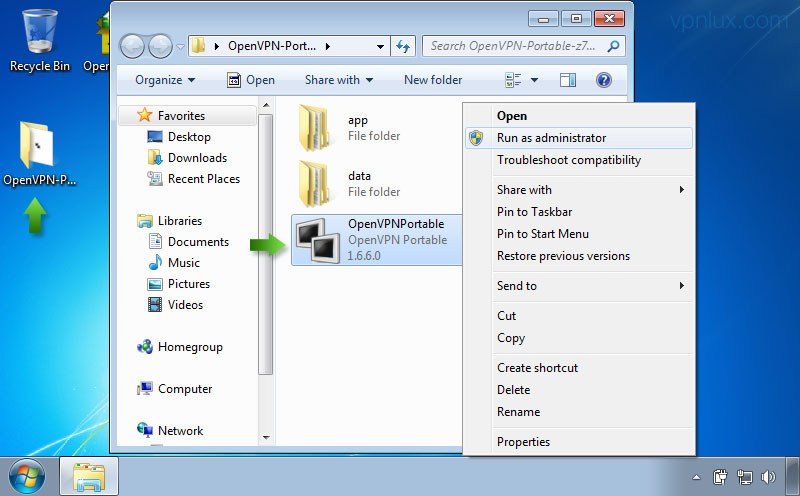Expand the recent pages dropdown arrow
Image resolution: width=800 pixels, height=496 pixels.
(180, 47)
